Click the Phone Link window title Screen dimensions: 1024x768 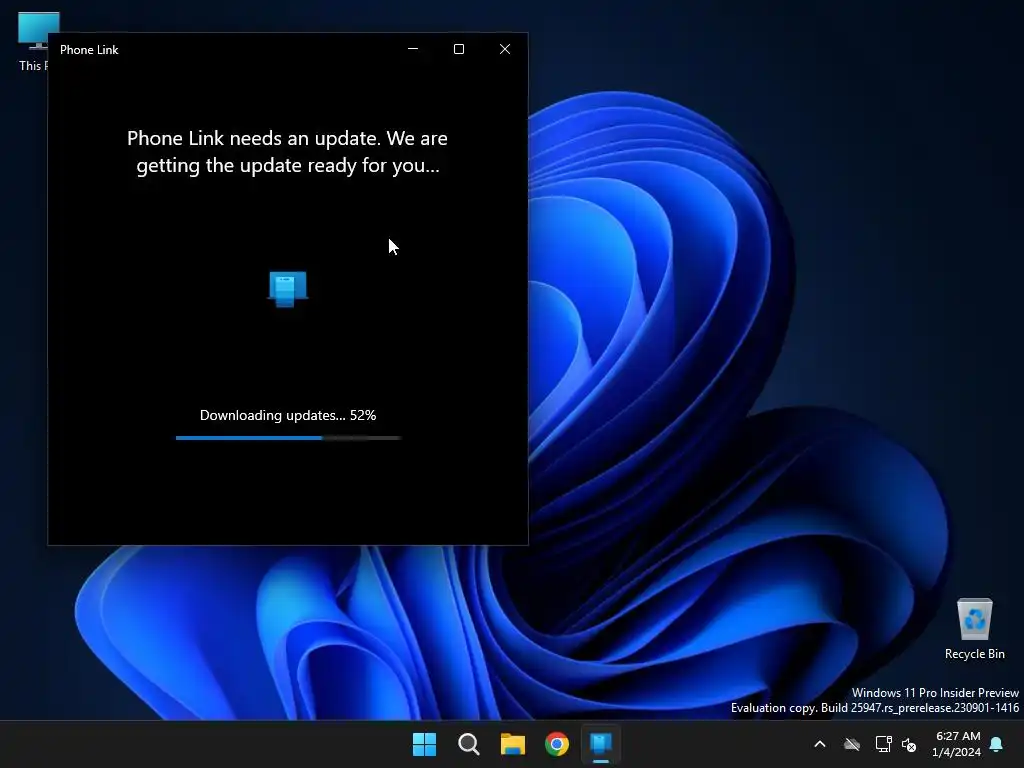89,50
